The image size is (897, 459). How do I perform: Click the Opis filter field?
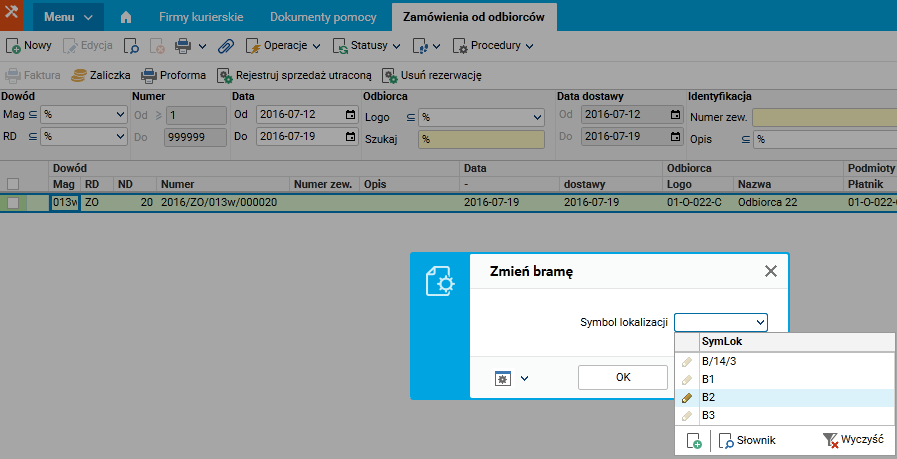tap(824, 140)
